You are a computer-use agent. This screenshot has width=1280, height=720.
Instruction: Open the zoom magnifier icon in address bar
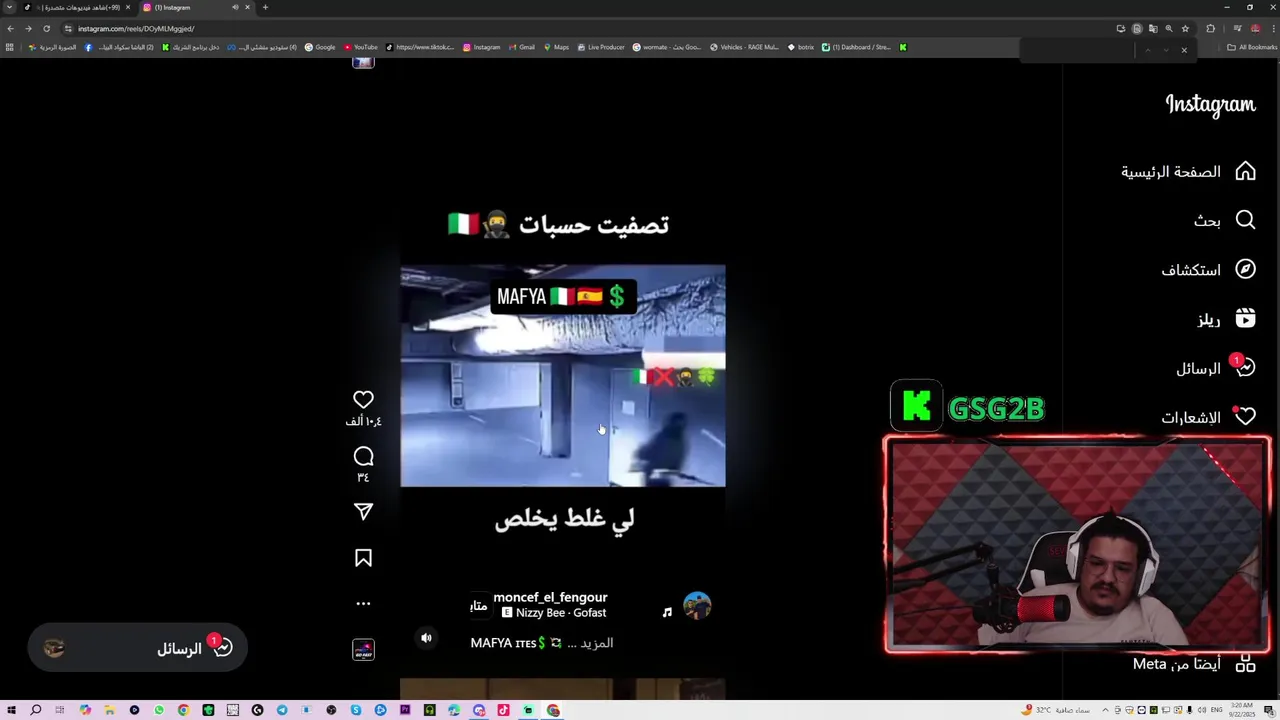point(1169,28)
